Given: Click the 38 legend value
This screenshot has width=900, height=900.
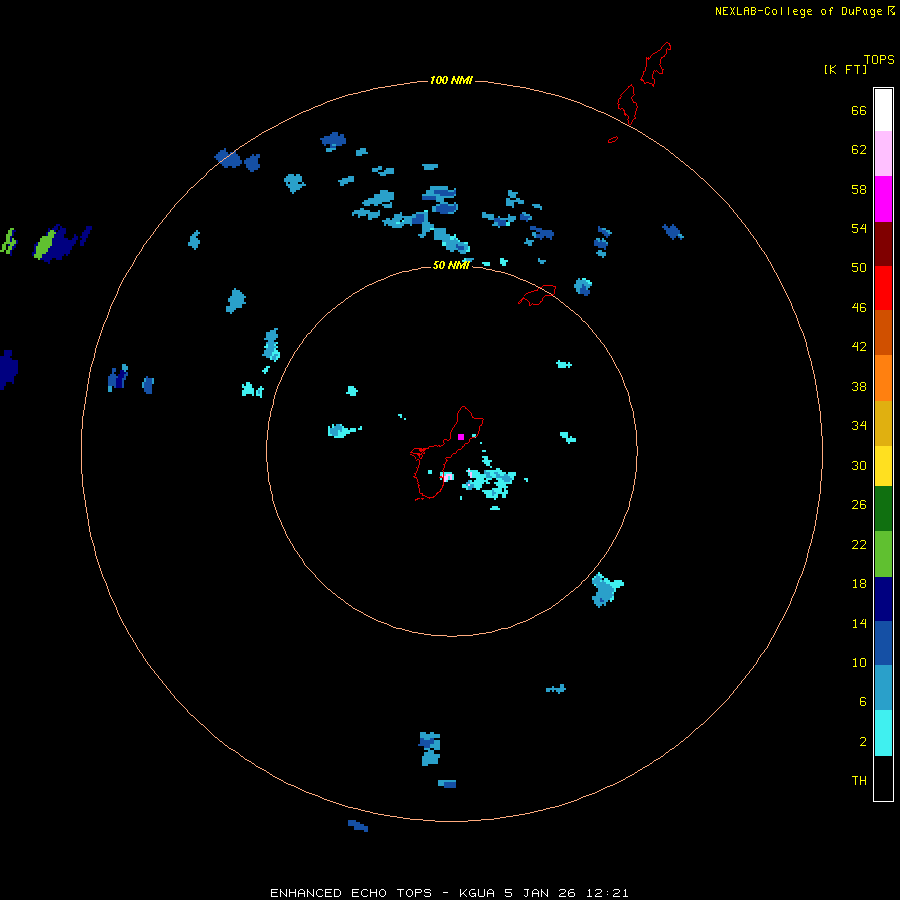Looking at the screenshot, I should pyautogui.click(x=859, y=386).
